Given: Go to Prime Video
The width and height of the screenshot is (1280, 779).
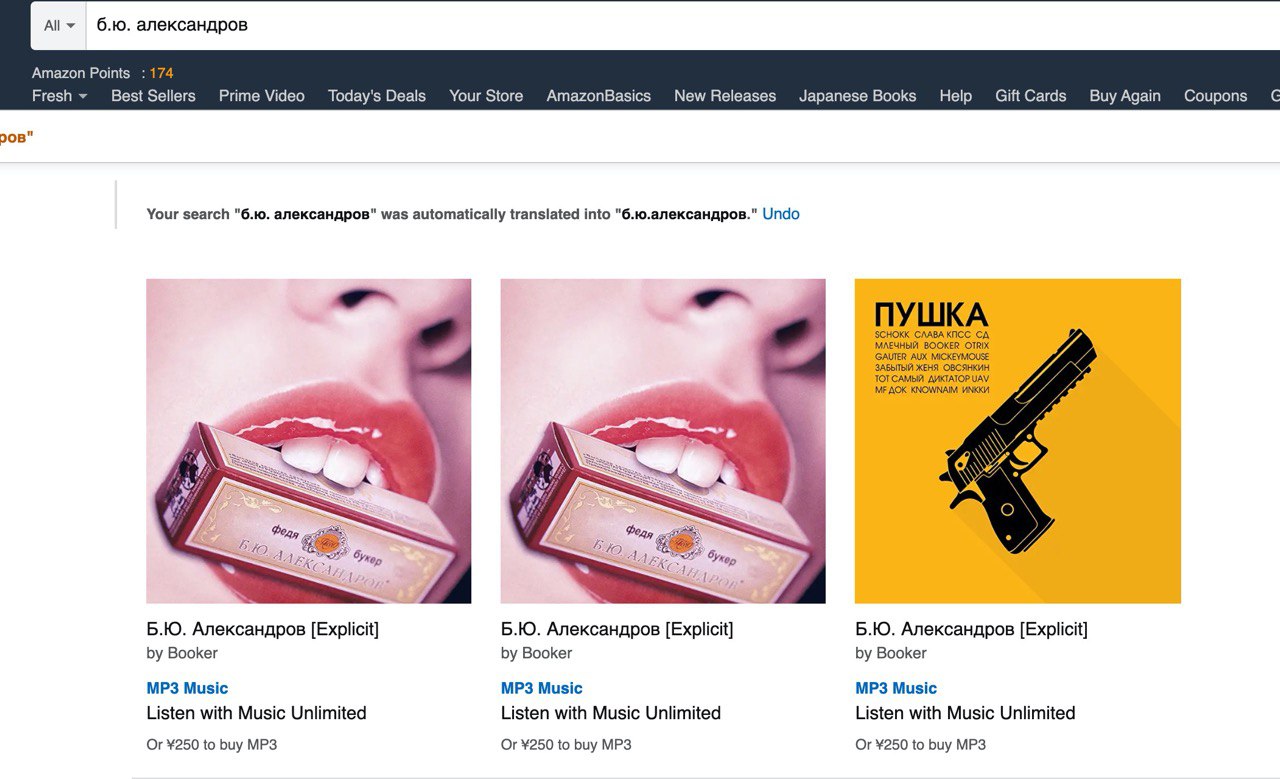Looking at the screenshot, I should point(262,96).
